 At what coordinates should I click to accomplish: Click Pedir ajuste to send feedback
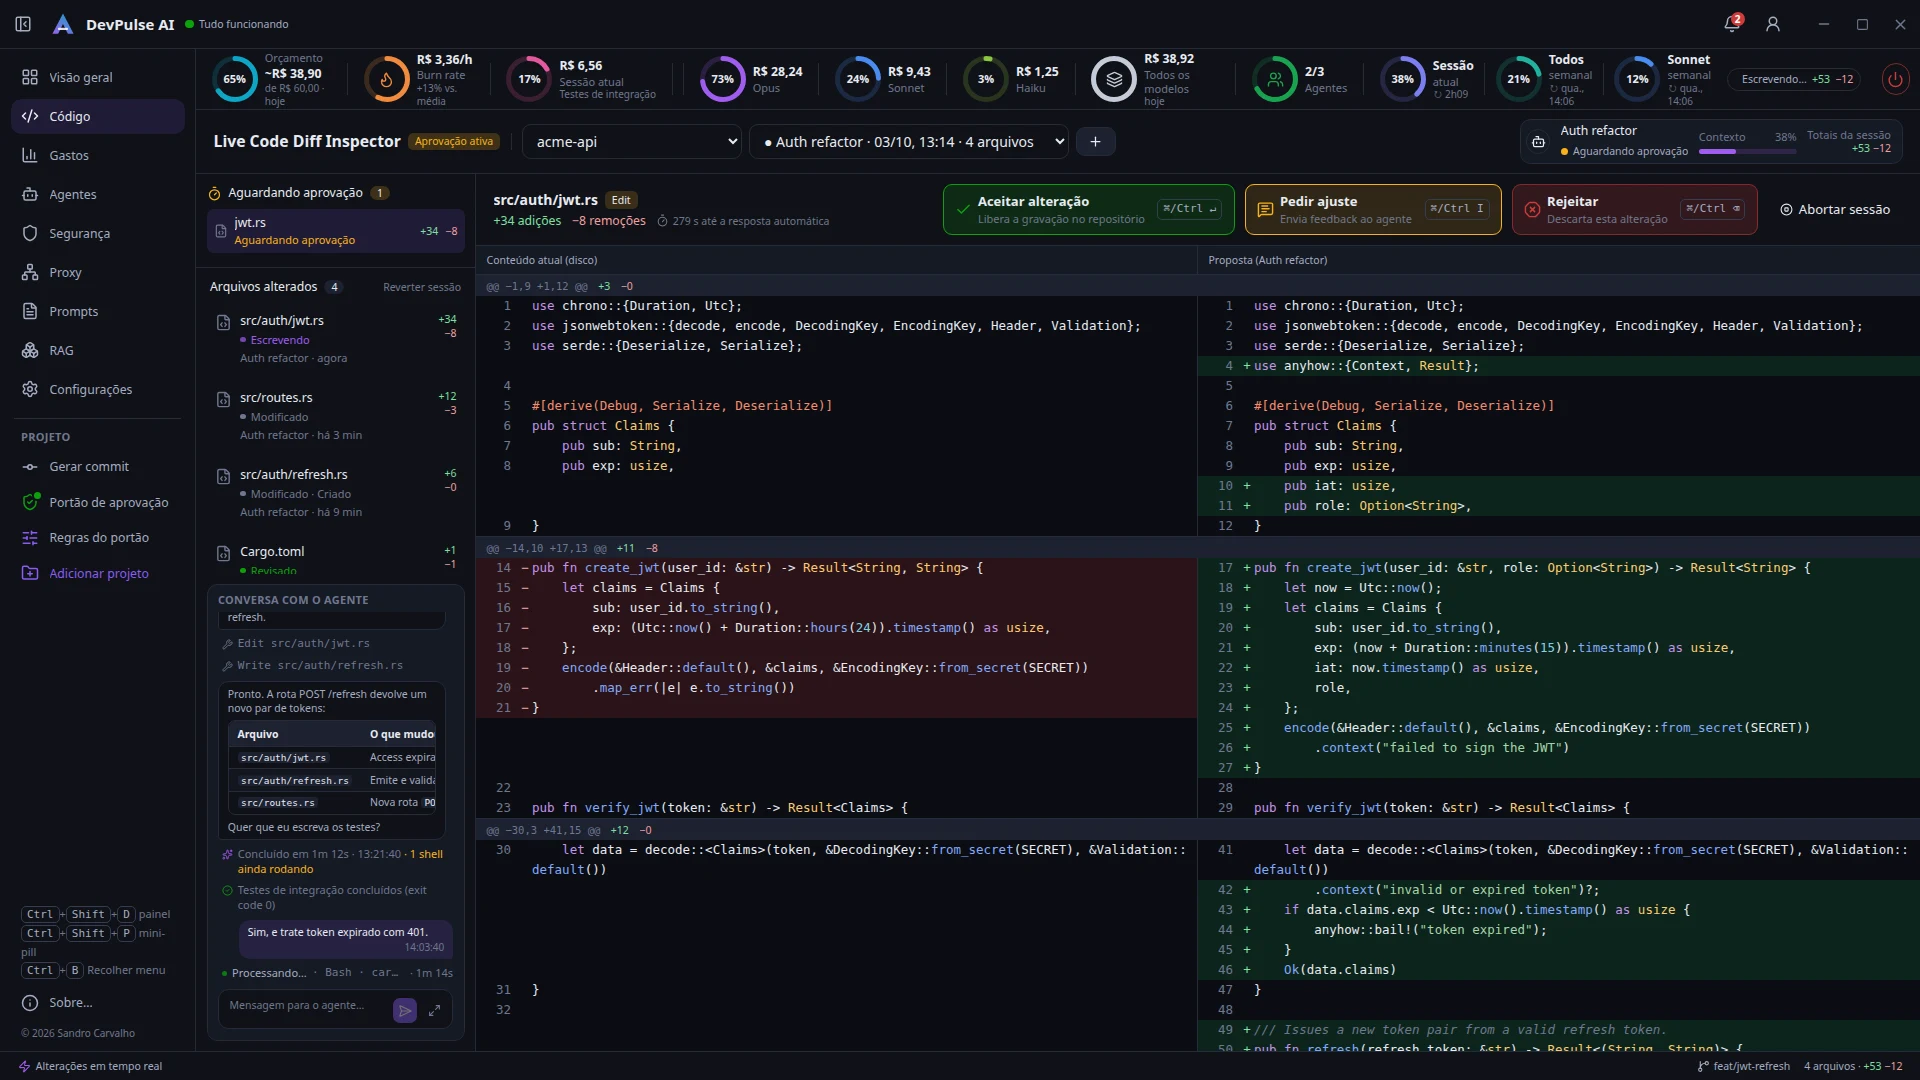pyautogui.click(x=1373, y=210)
